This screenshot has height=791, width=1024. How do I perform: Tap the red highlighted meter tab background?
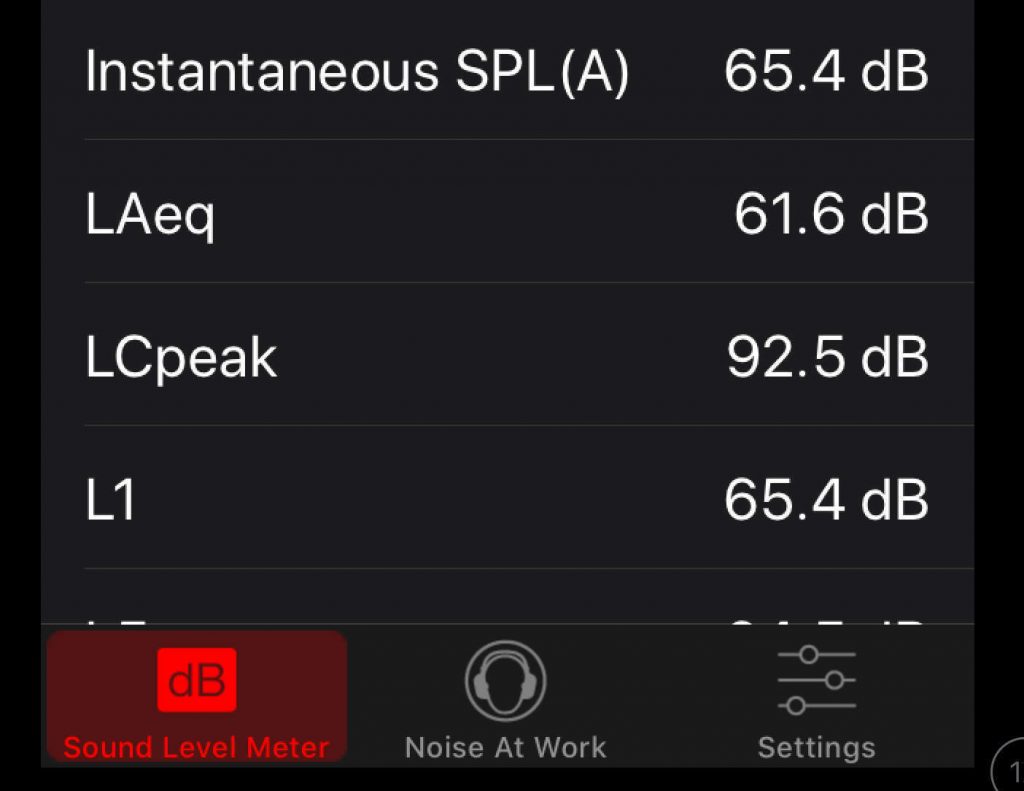[x=196, y=695]
